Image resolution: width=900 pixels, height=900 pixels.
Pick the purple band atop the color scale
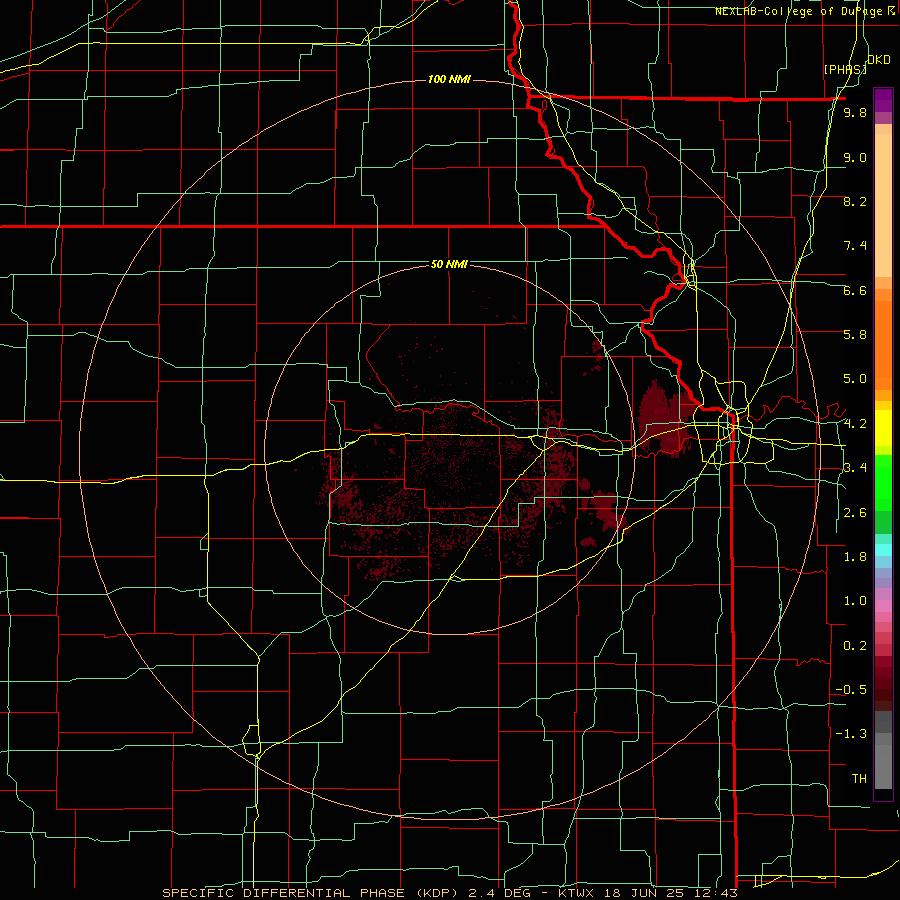[x=883, y=100]
